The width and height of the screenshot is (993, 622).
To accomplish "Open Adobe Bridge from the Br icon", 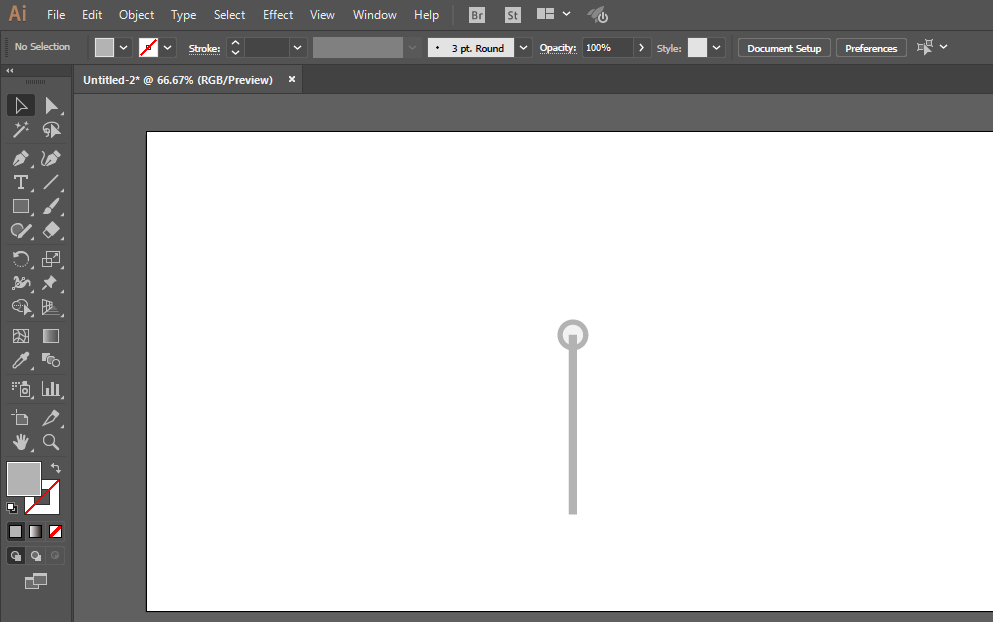I will [478, 15].
